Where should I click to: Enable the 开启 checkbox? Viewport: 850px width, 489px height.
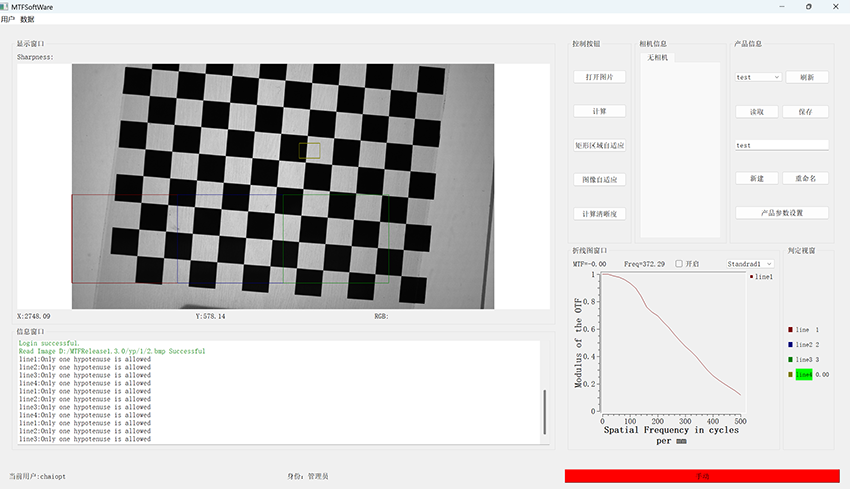click(679, 264)
